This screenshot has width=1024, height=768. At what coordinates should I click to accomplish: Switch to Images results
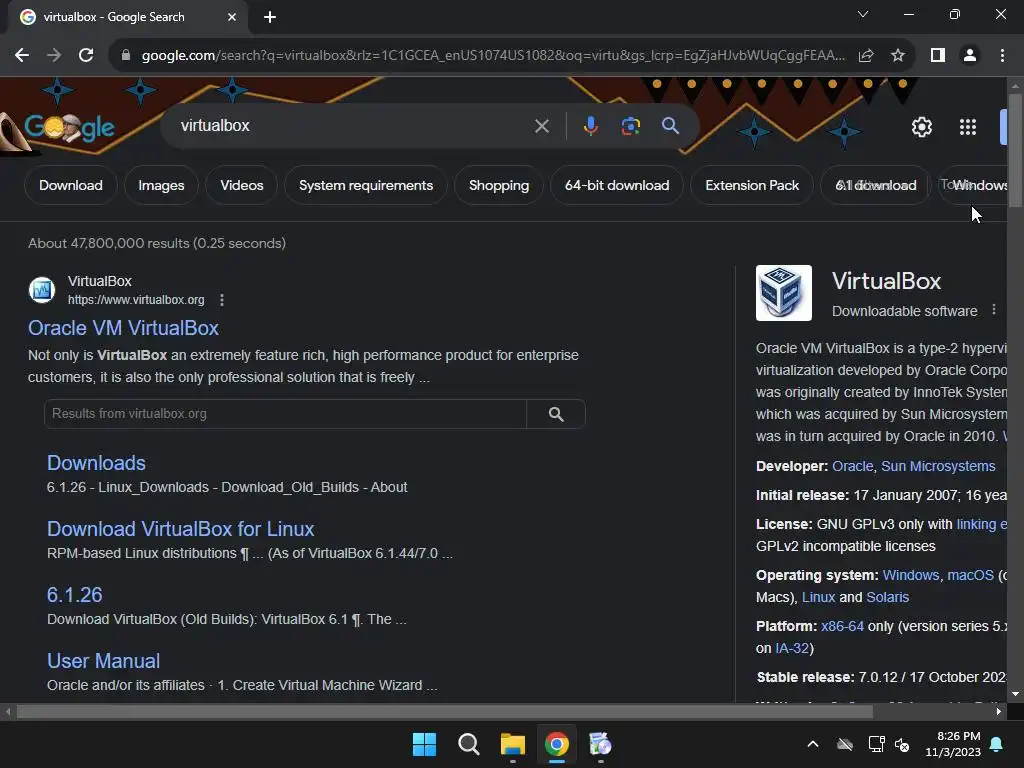click(x=161, y=185)
